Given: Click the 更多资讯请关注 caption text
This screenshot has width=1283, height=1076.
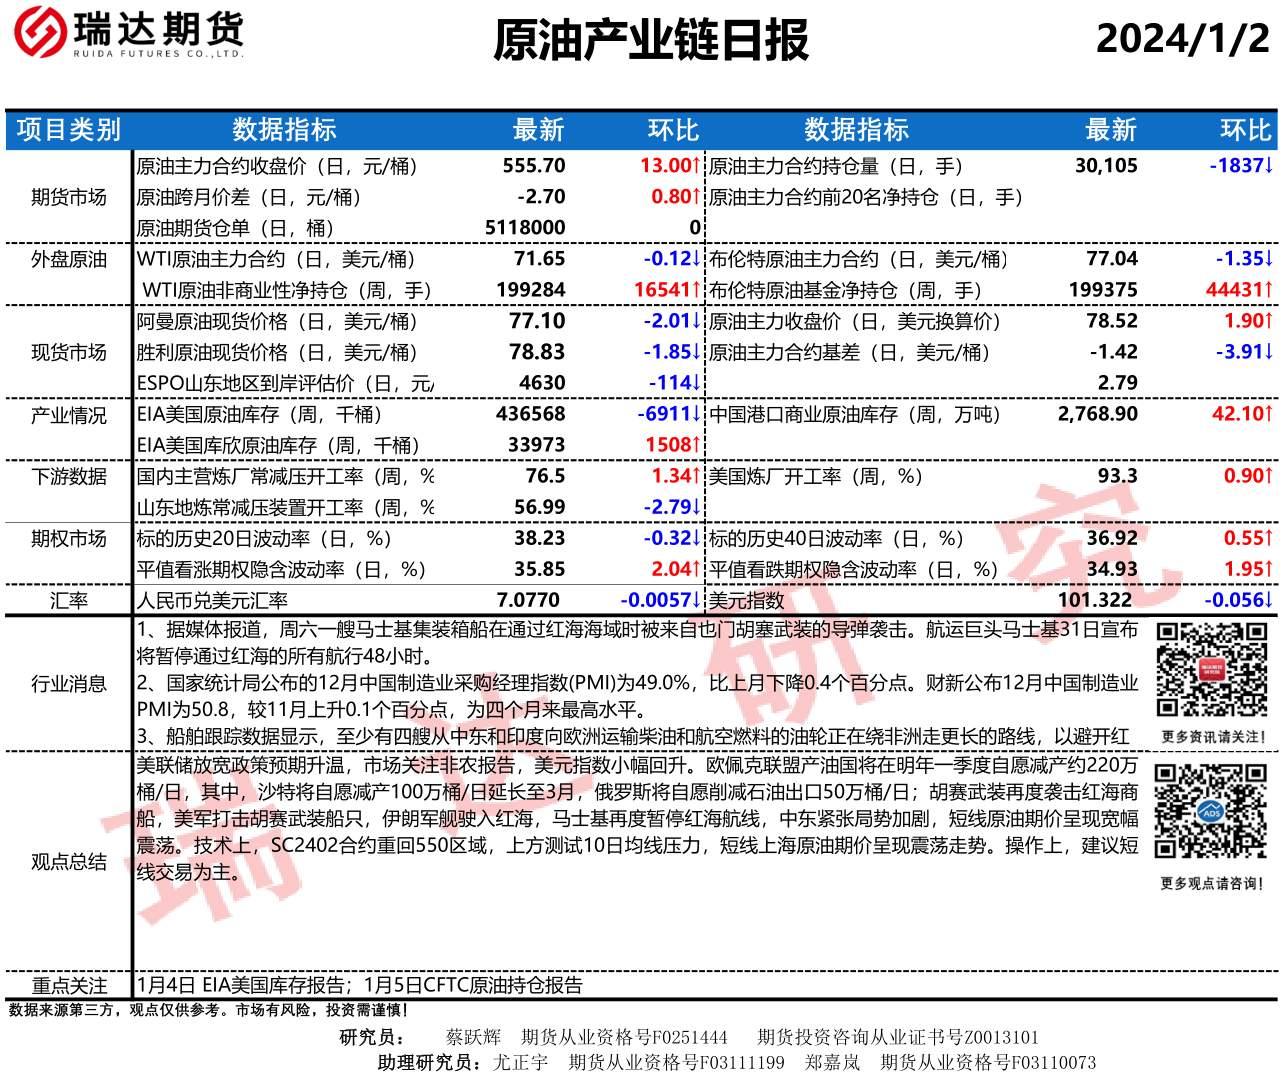Looking at the screenshot, I should click(1212, 737).
